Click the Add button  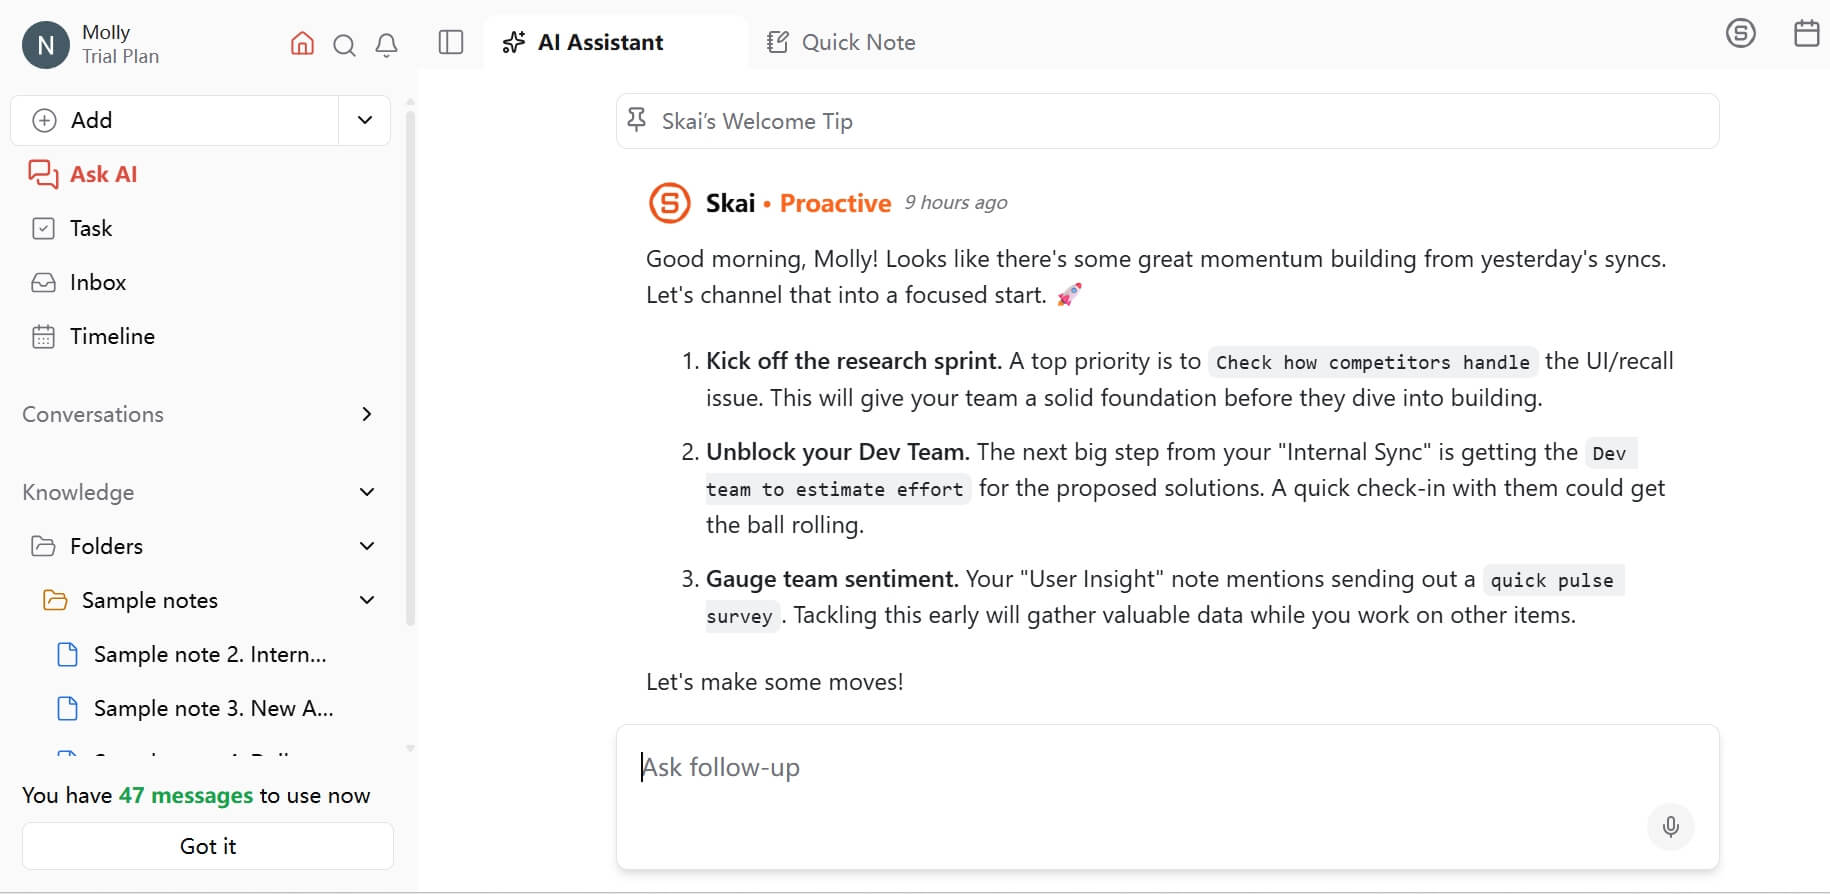point(175,120)
